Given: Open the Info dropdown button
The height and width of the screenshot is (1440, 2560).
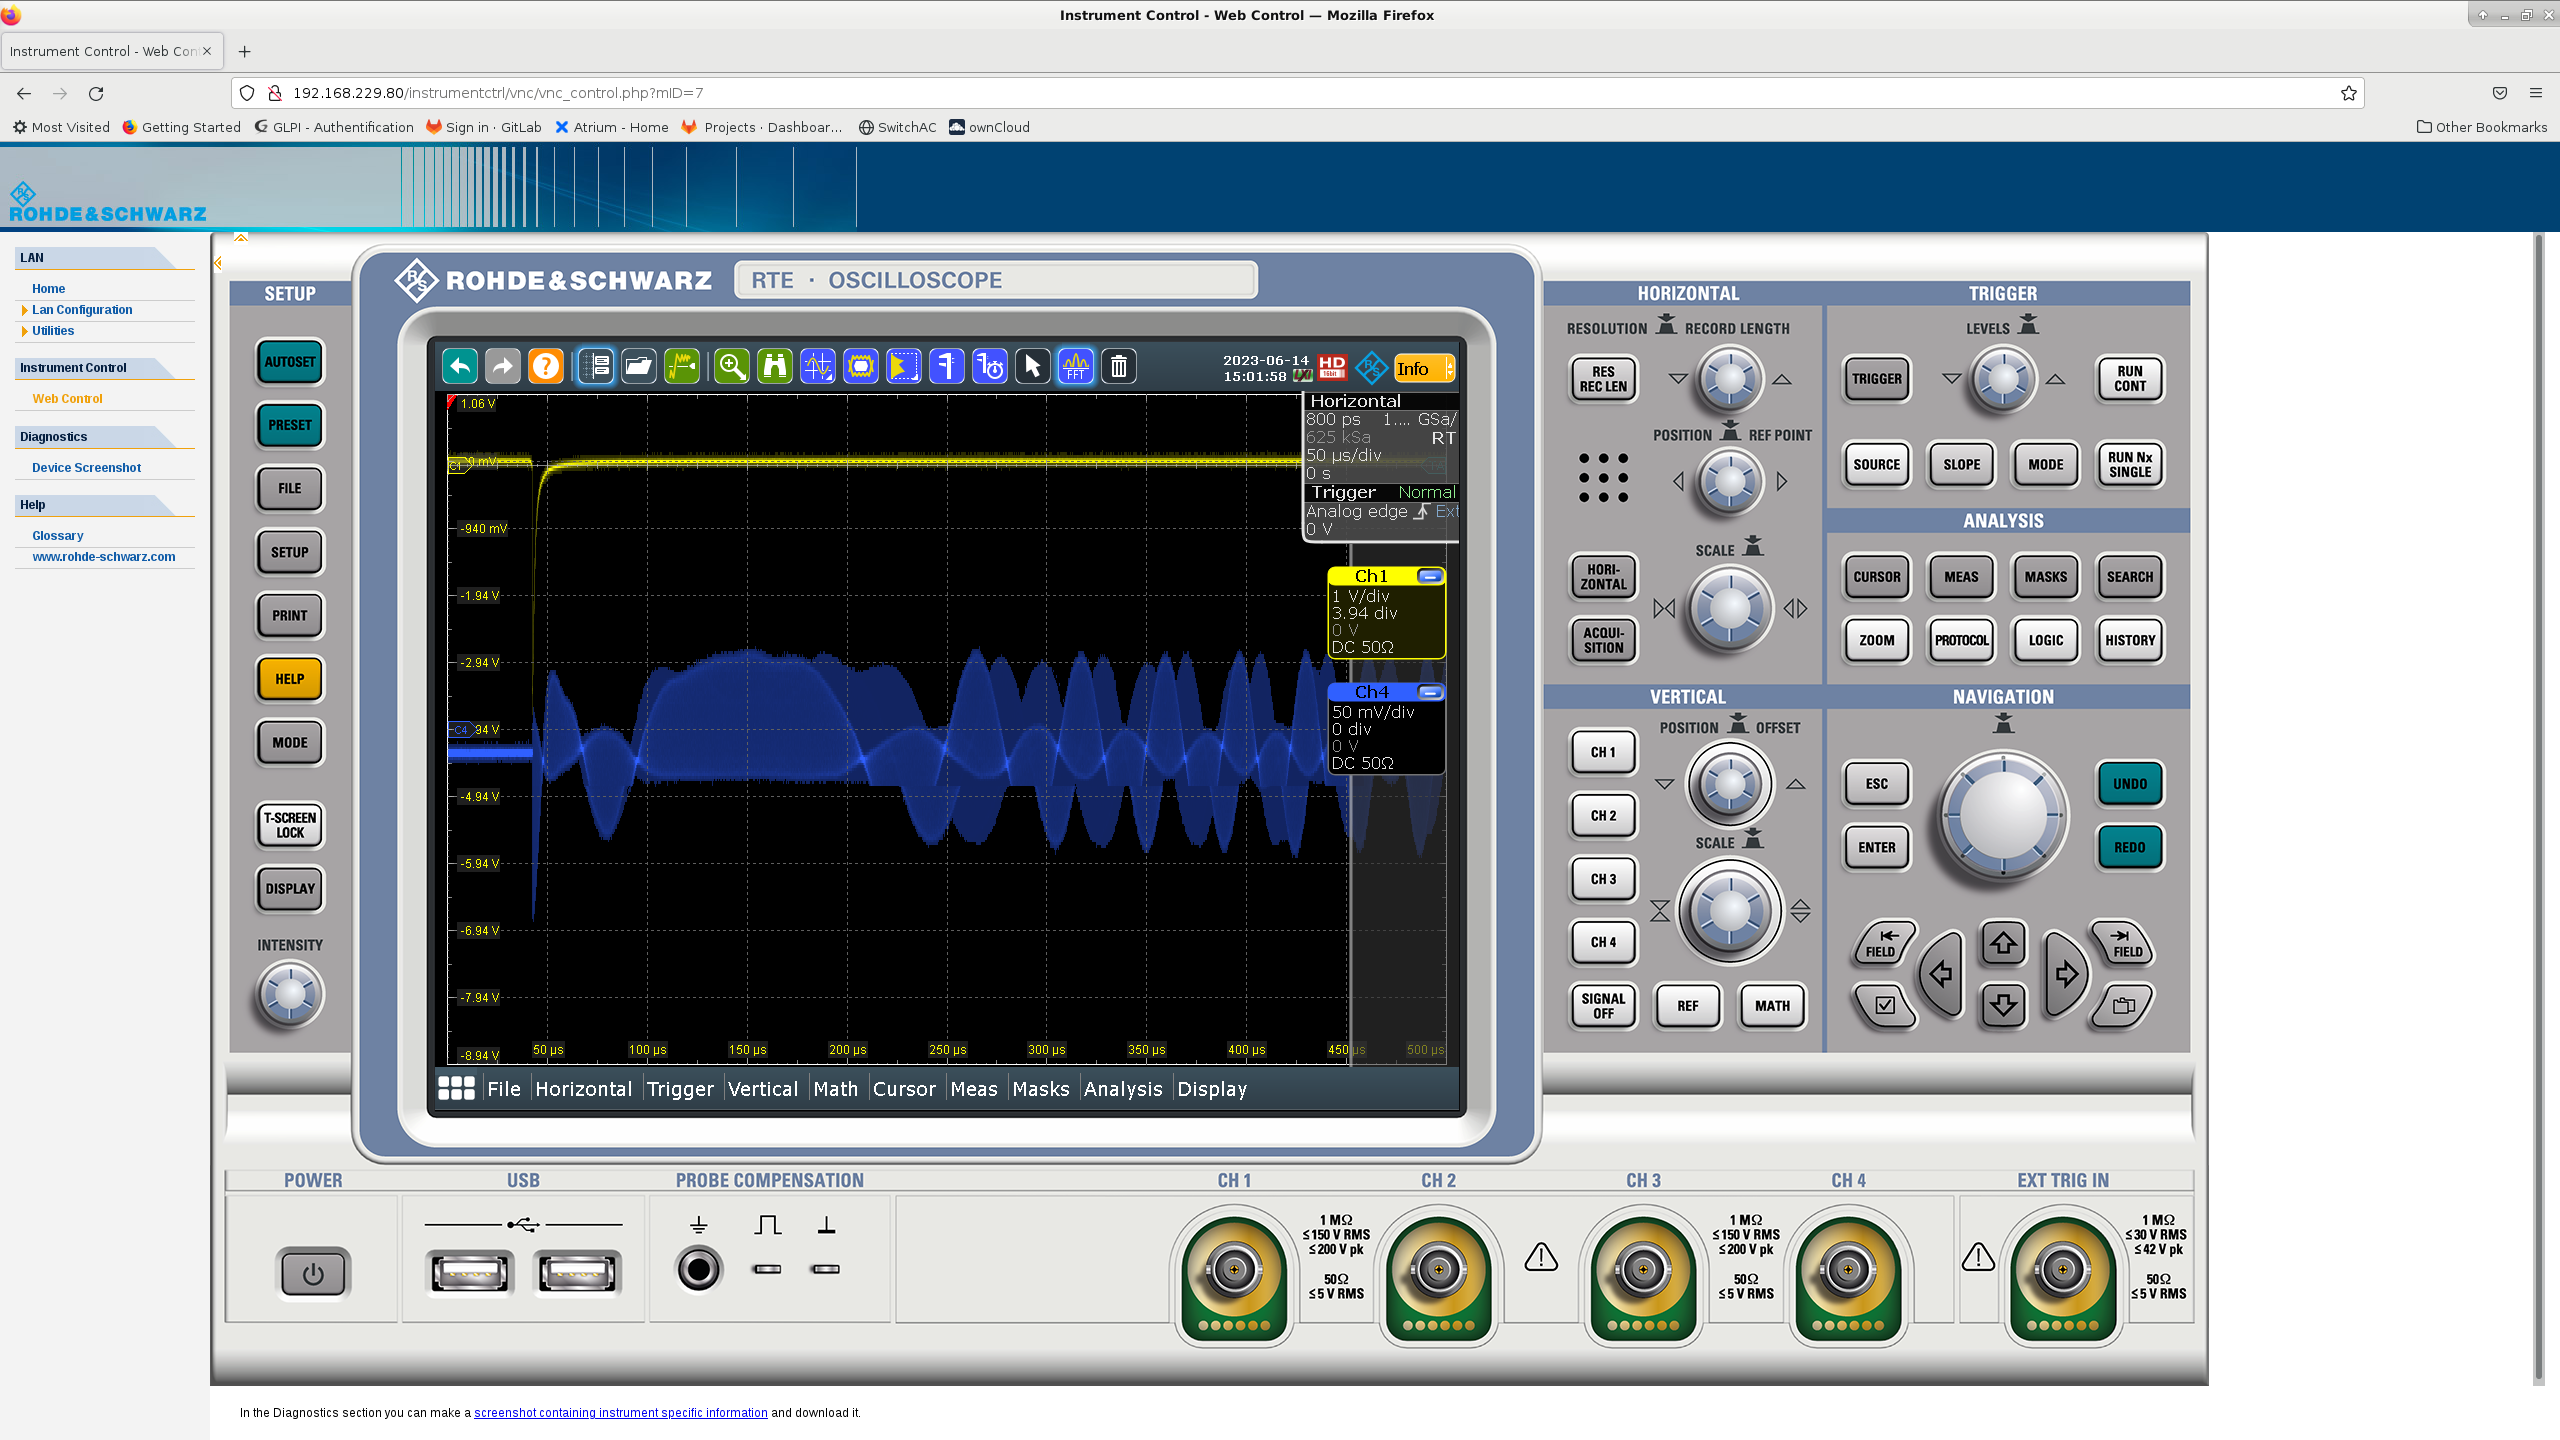Looking at the screenshot, I should pyautogui.click(x=1423, y=368).
